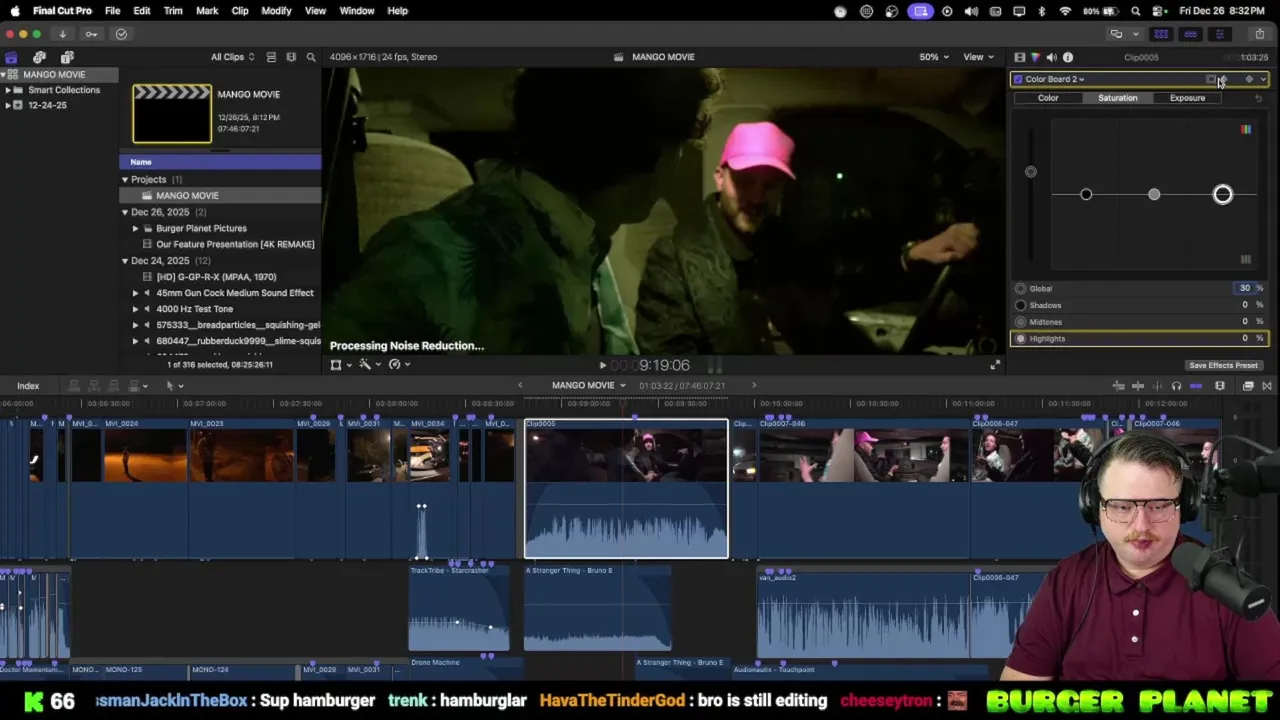Viewport: 1280px width, 720px height.
Task: Open the File menu
Action: point(113,11)
